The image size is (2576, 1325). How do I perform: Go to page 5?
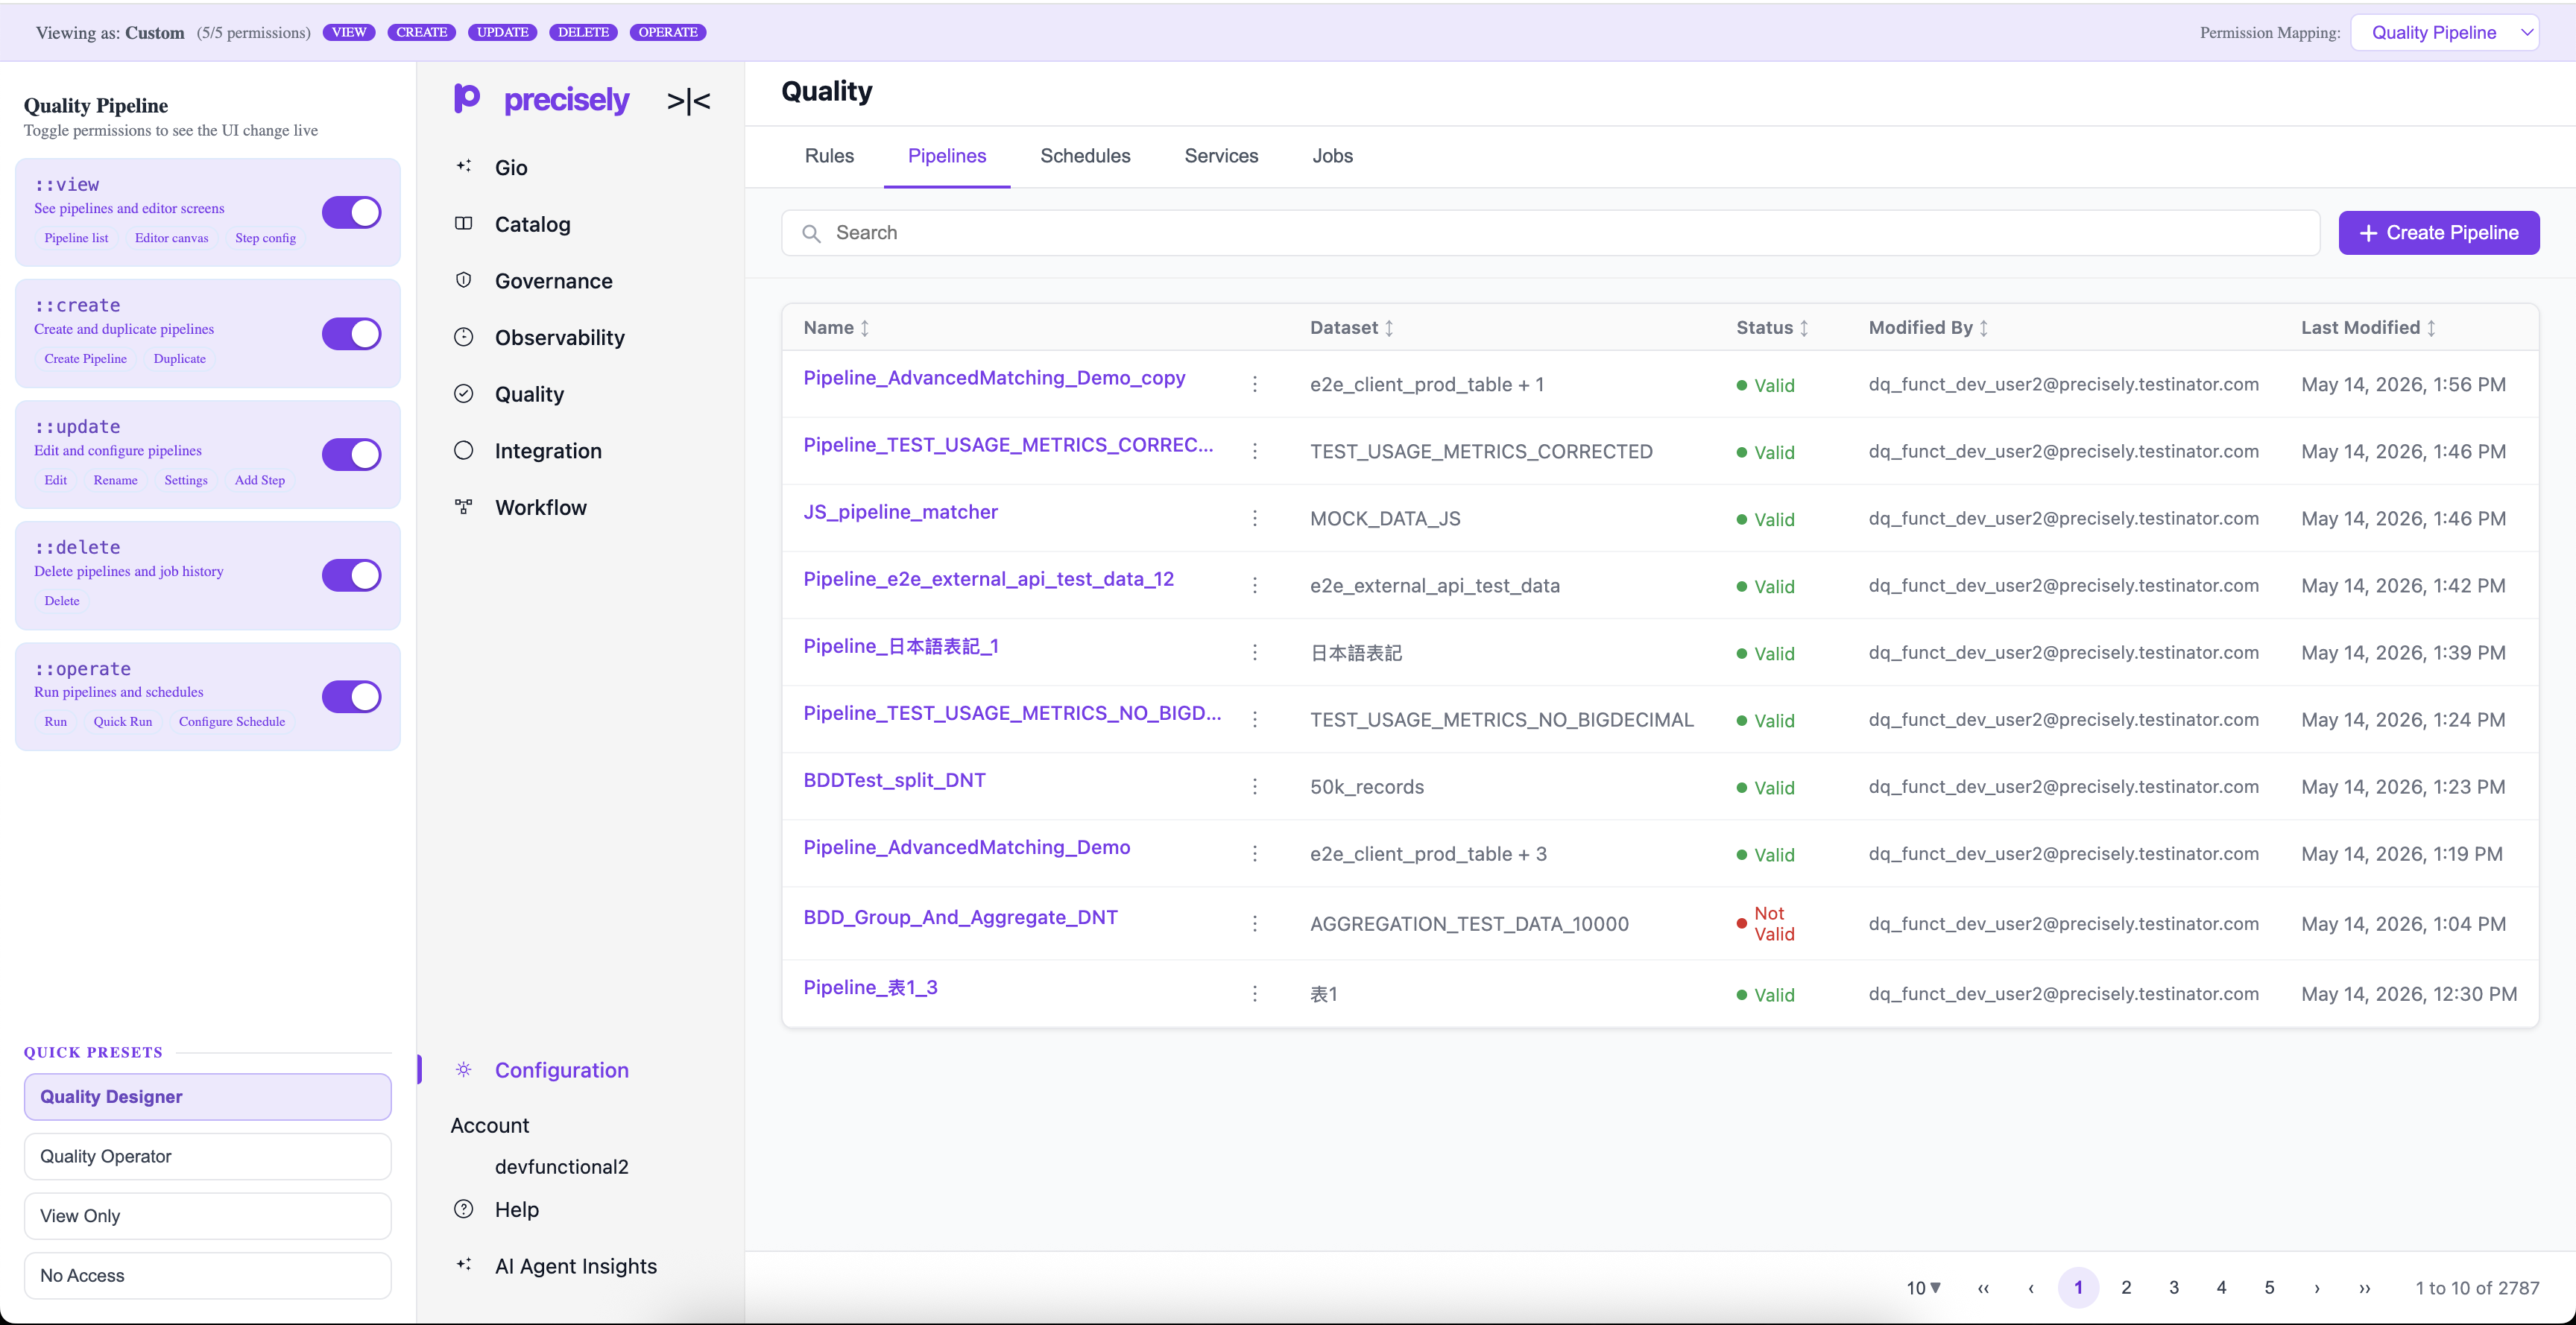pyautogui.click(x=2269, y=1288)
